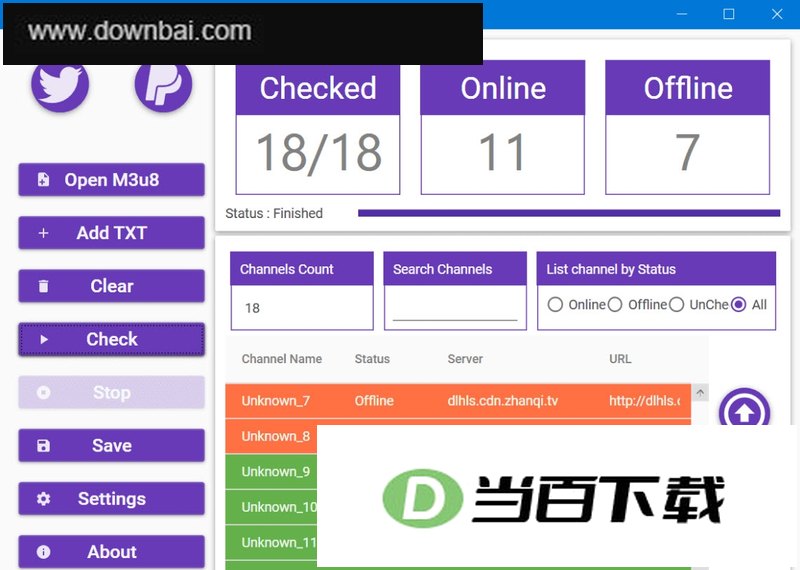The width and height of the screenshot is (800, 570).
Task: Sort by URL column header
Action: pyautogui.click(x=620, y=359)
